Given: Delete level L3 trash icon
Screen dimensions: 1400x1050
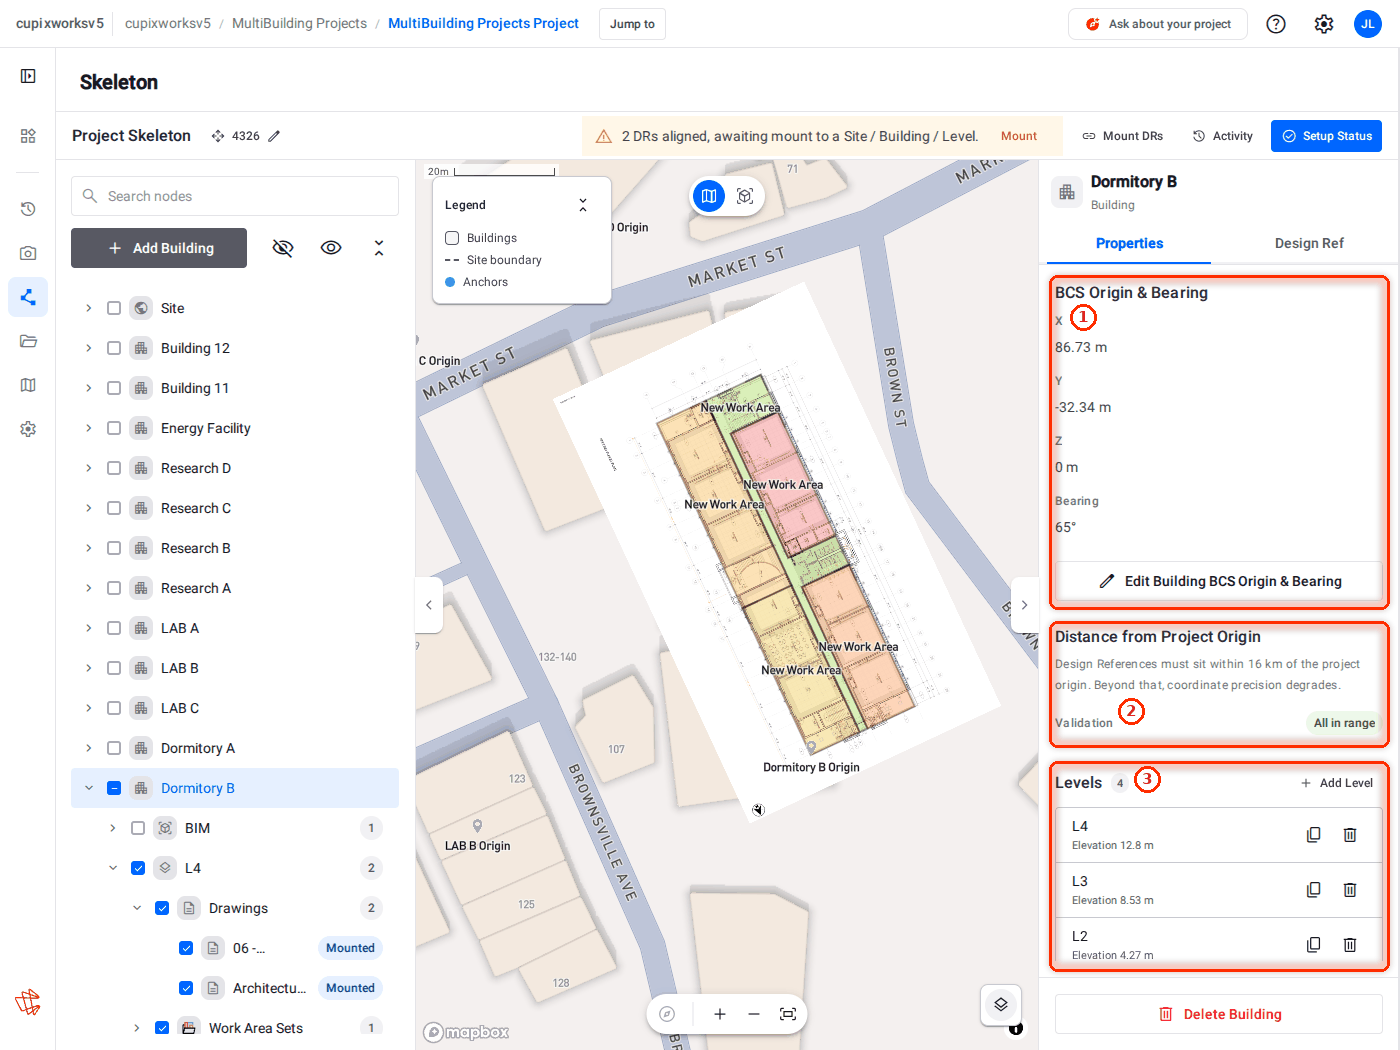Looking at the screenshot, I should click(1350, 890).
